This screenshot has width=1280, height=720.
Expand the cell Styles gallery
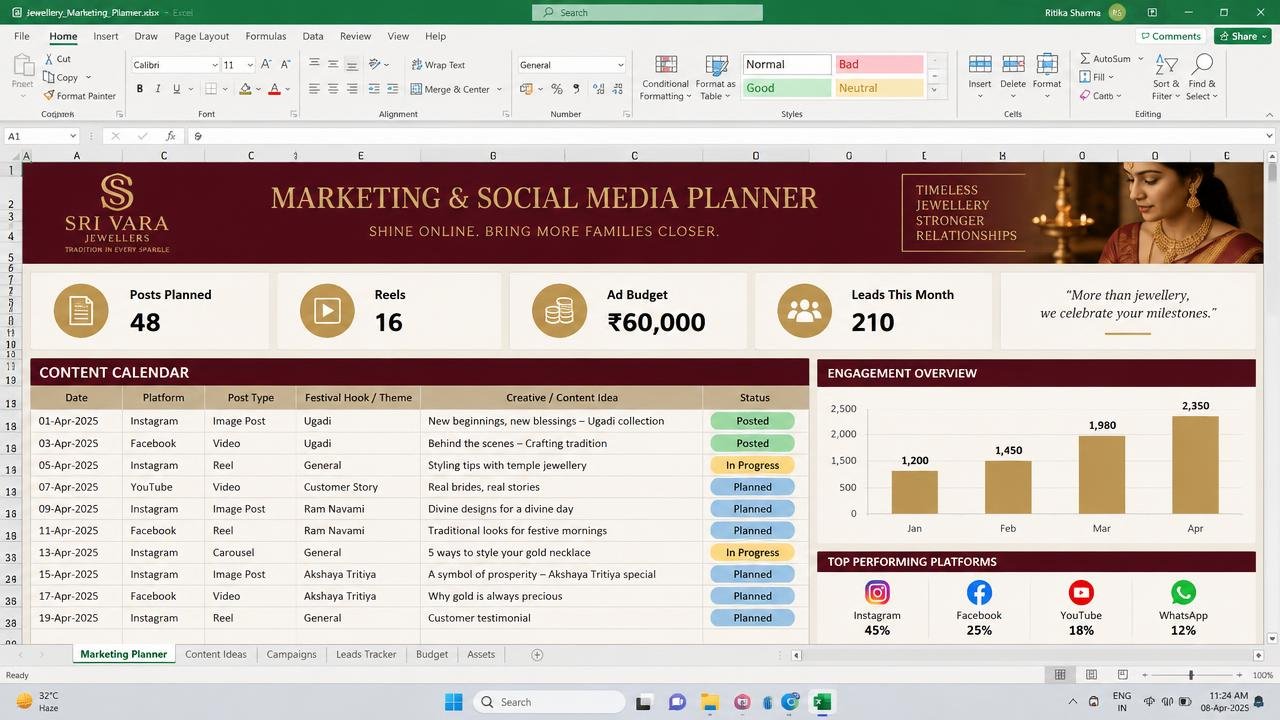click(935, 90)
